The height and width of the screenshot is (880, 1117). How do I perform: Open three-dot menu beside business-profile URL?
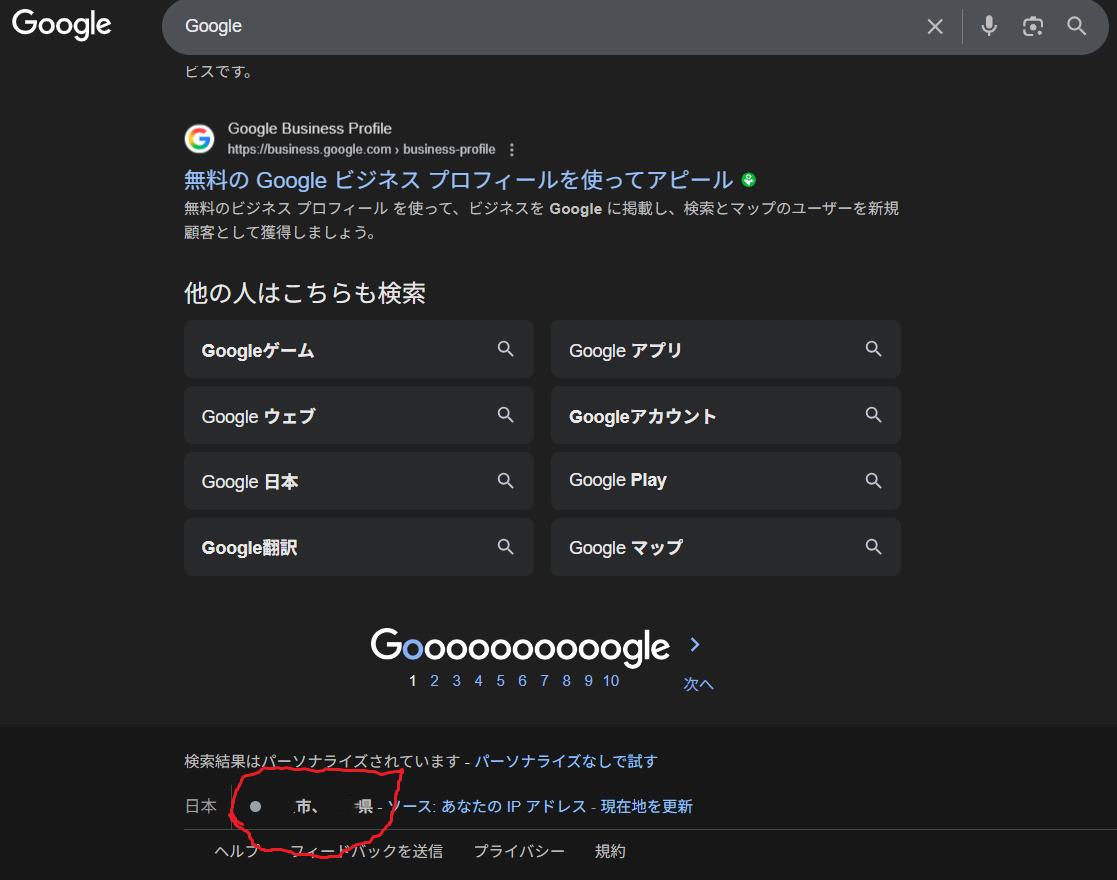tap(512, 150)
